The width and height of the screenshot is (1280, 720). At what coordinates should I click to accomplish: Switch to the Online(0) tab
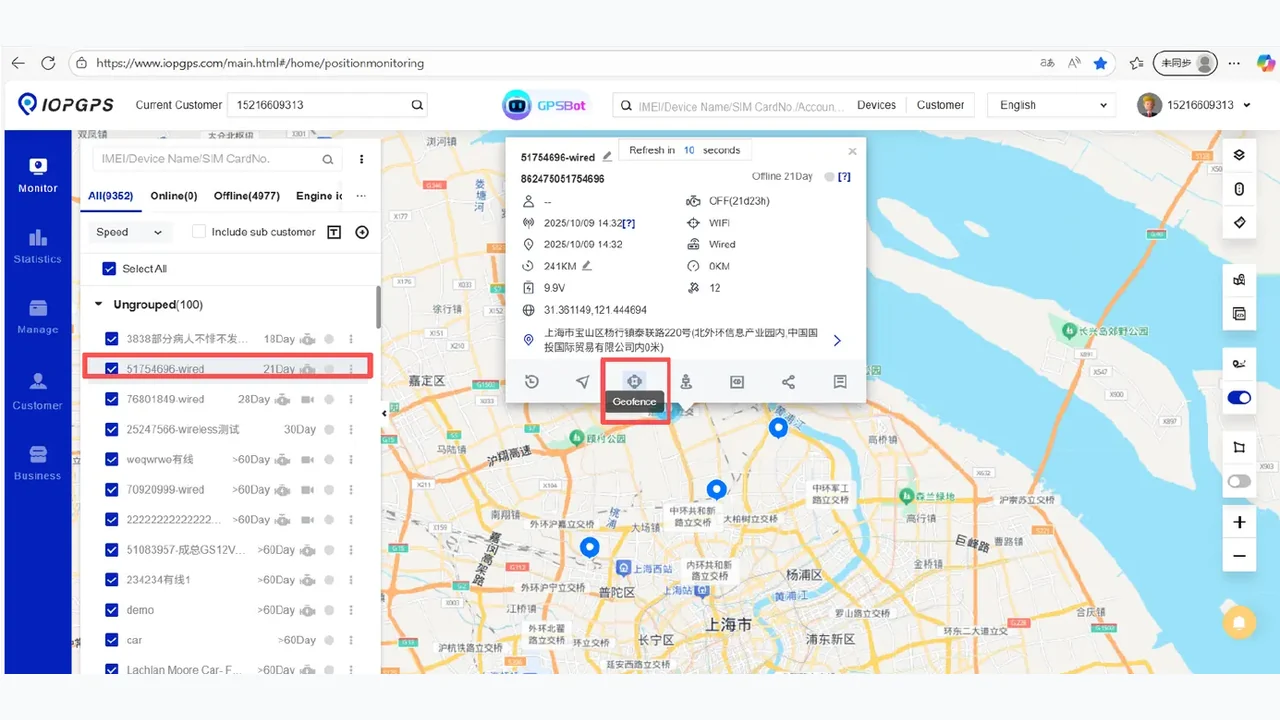174,196
